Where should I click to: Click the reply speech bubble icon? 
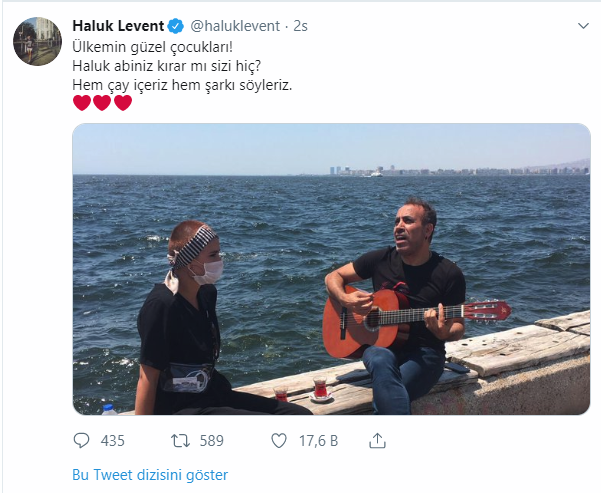point(82,440)
